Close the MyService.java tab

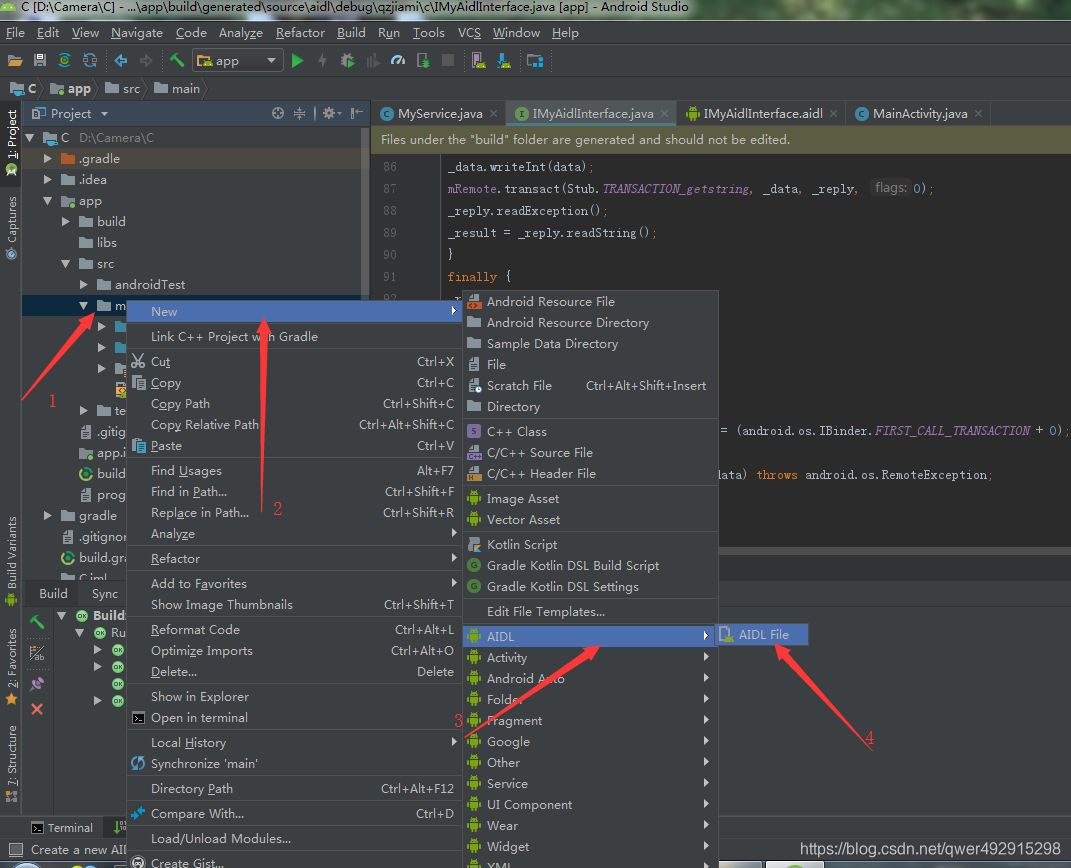click(493, 113)
